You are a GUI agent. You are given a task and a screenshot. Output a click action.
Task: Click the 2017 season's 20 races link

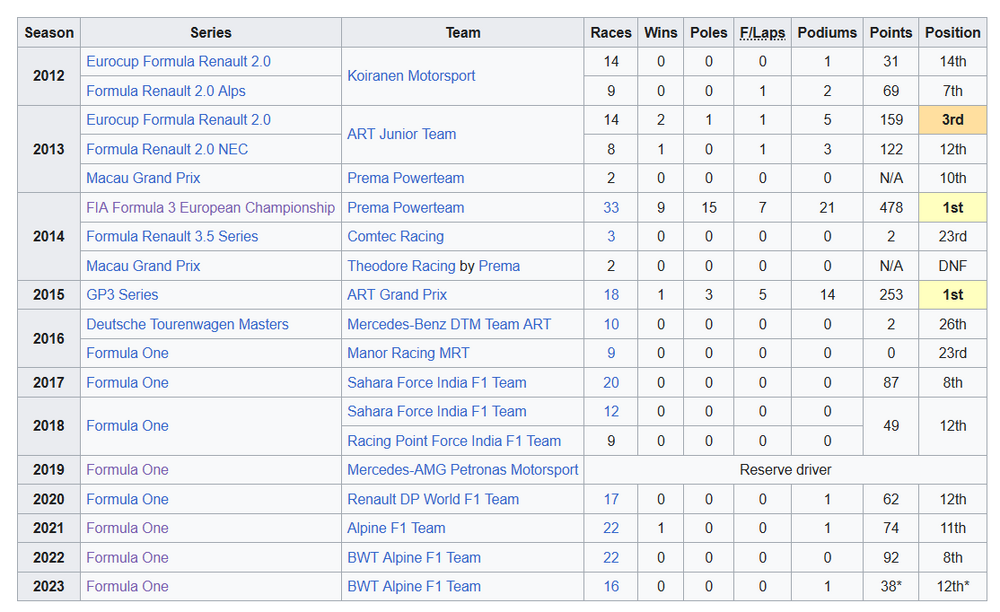point(611,383)
